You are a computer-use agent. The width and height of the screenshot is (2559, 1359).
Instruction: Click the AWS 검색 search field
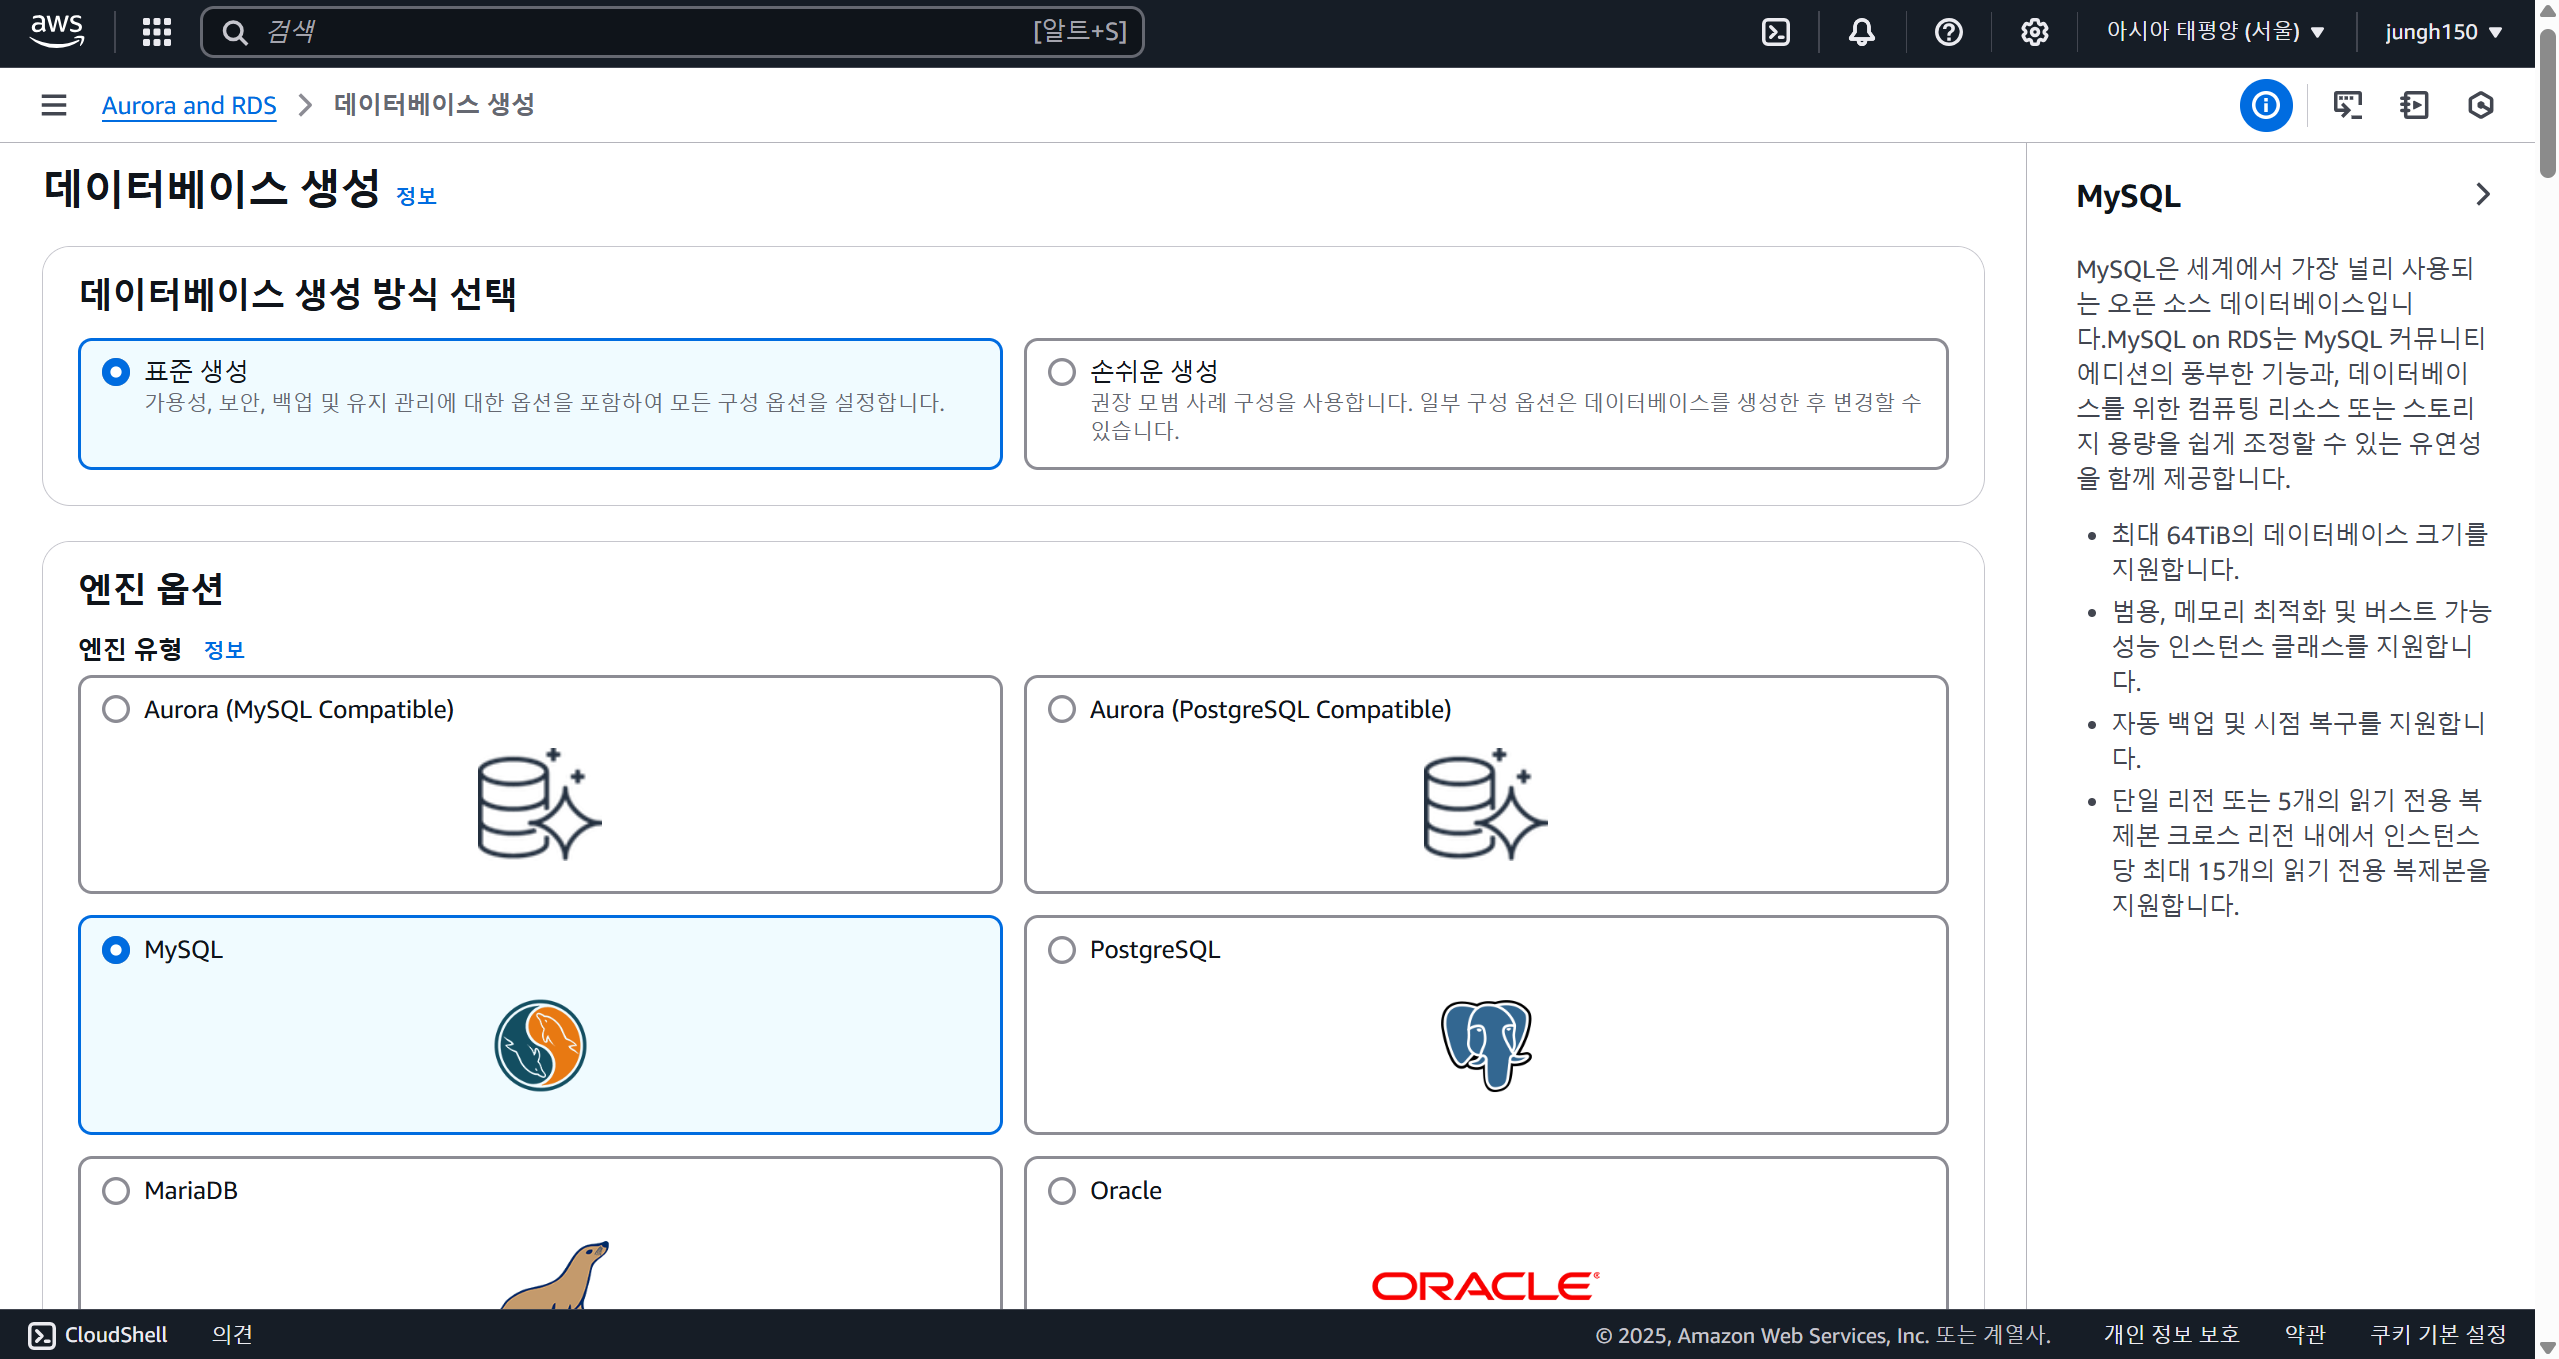pos(640,32)
